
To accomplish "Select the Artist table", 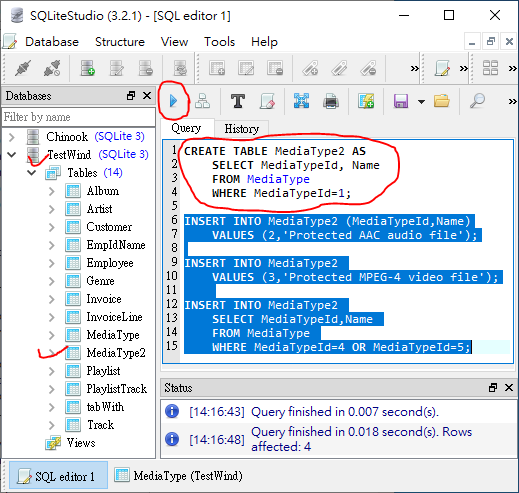I will (99, 209).
